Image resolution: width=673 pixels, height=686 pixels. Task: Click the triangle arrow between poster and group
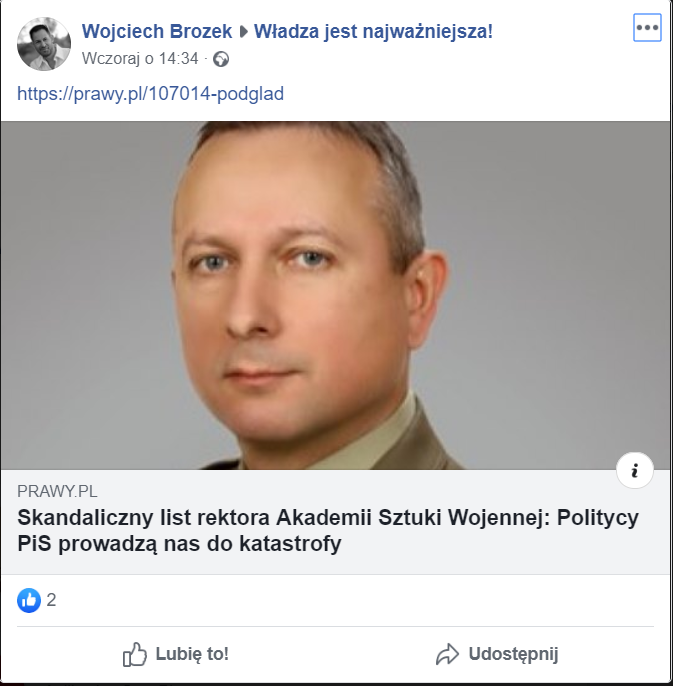point(243,32)
